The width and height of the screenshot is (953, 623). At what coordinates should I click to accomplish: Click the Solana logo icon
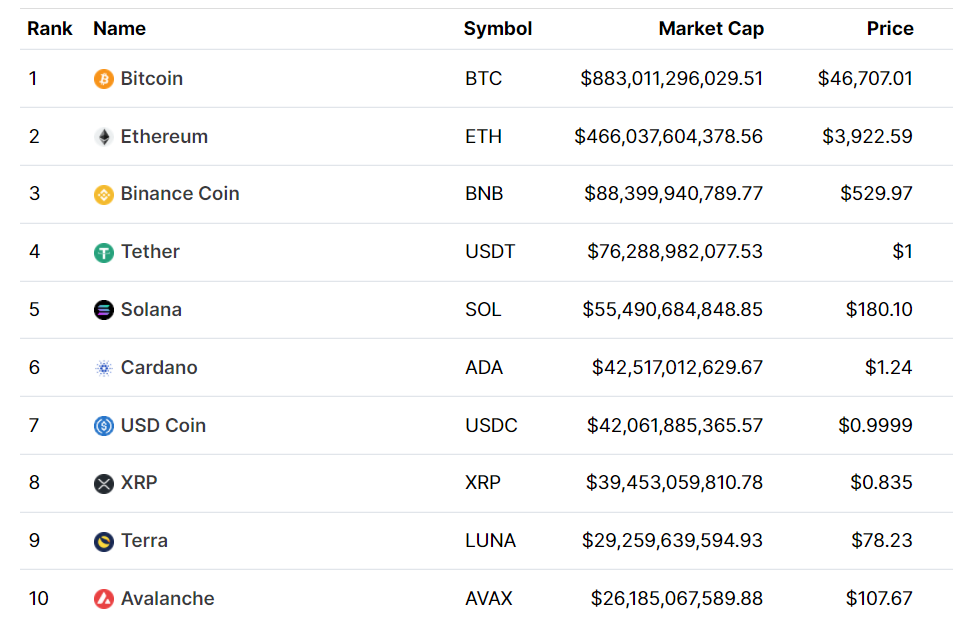coord(103,310)
